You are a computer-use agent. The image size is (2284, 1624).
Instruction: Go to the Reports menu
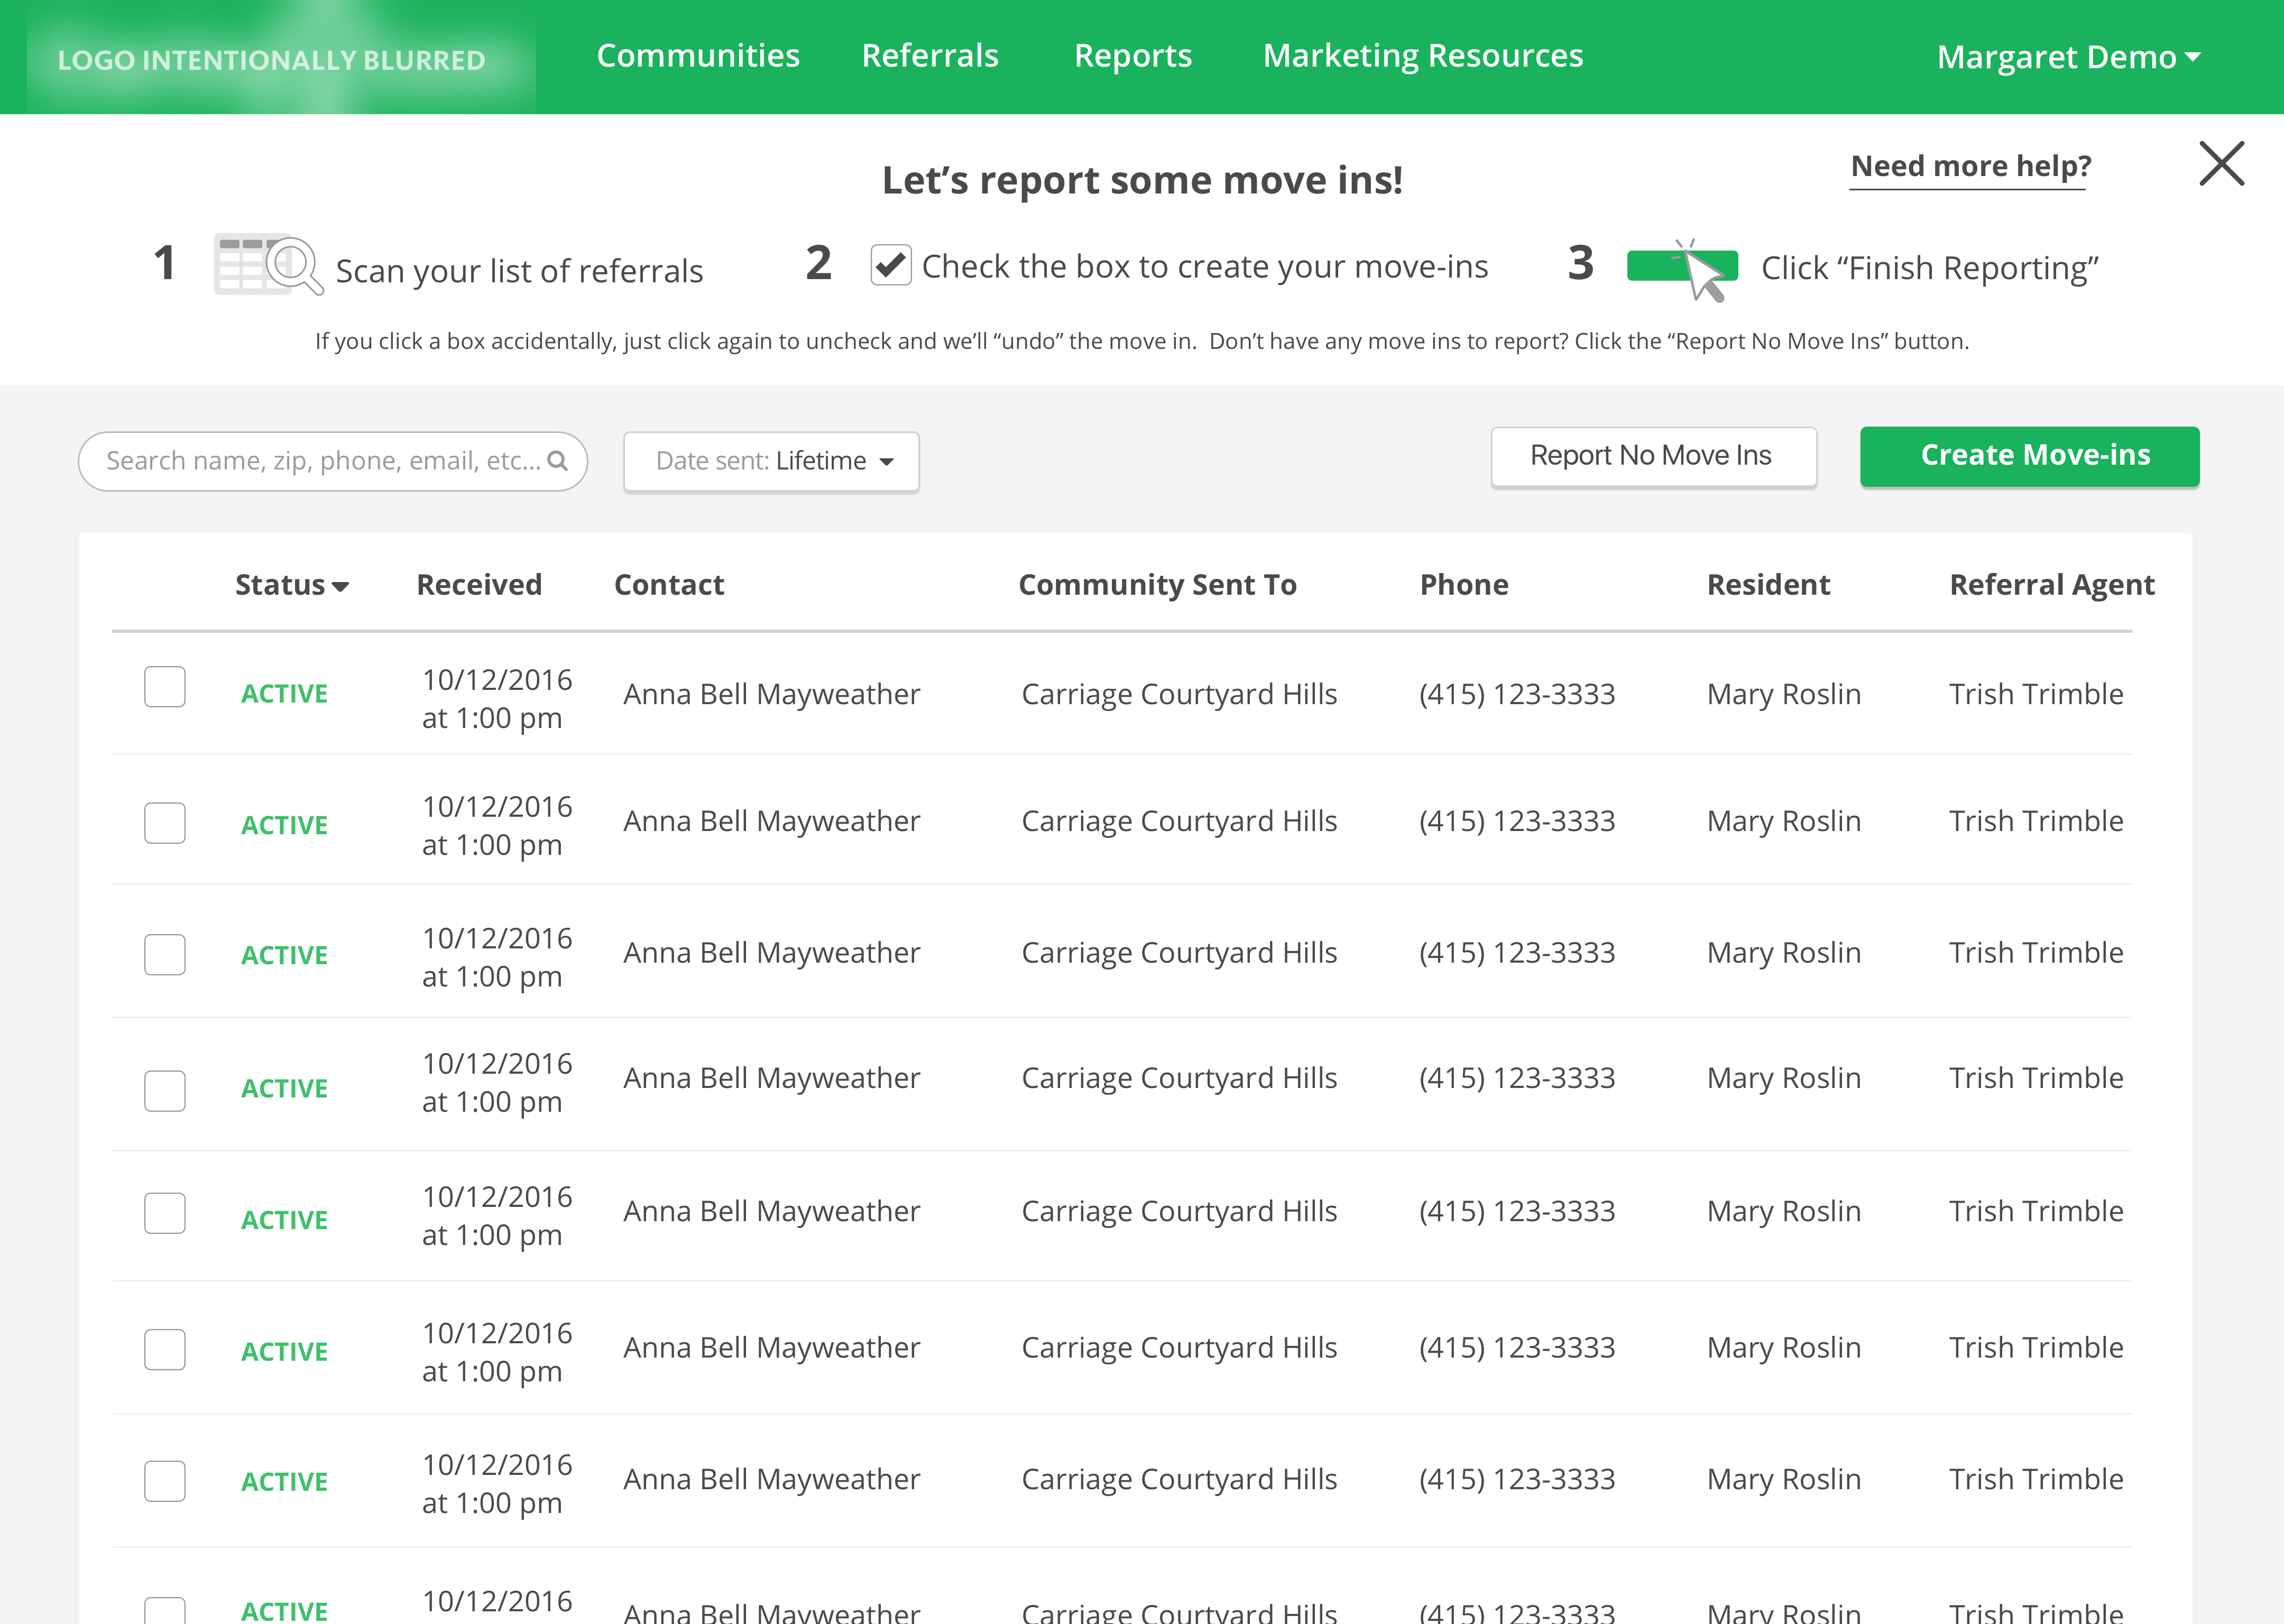click(1132, 56)
